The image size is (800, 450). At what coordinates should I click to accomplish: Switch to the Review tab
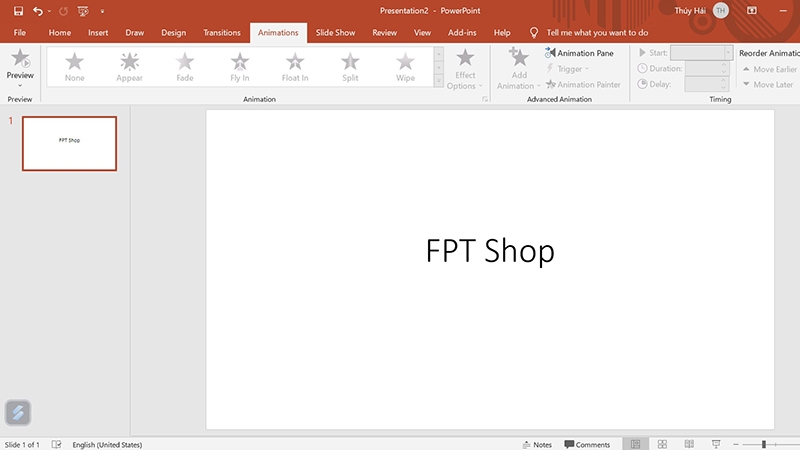pos(385,33)
